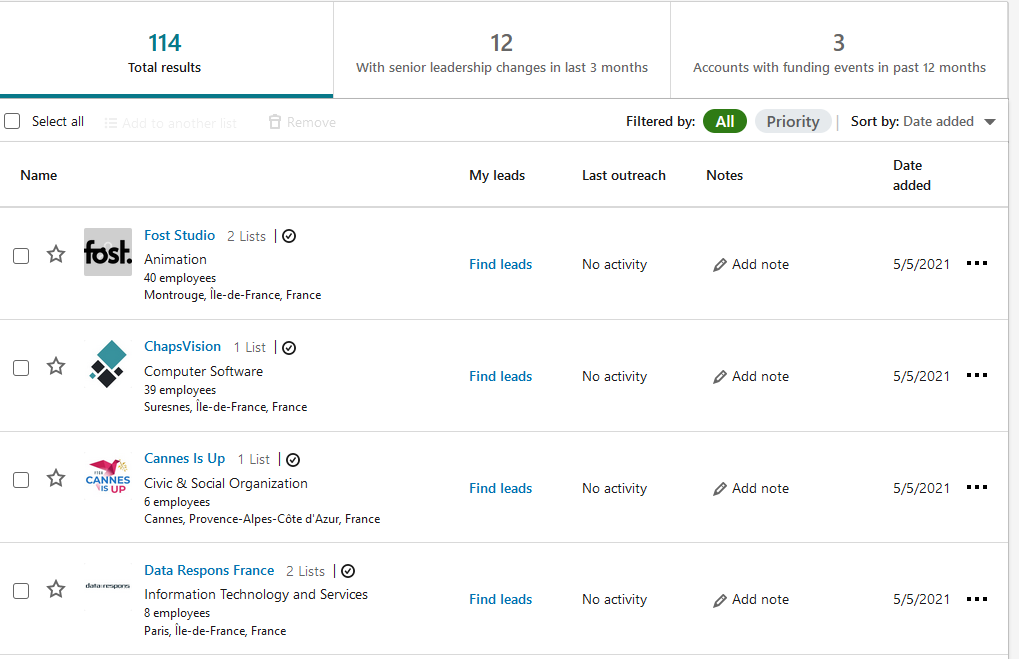This screenshot has height=659, width=1019.
Task: Click the Fost Studio company logo
Action: [x=108, y=253]
